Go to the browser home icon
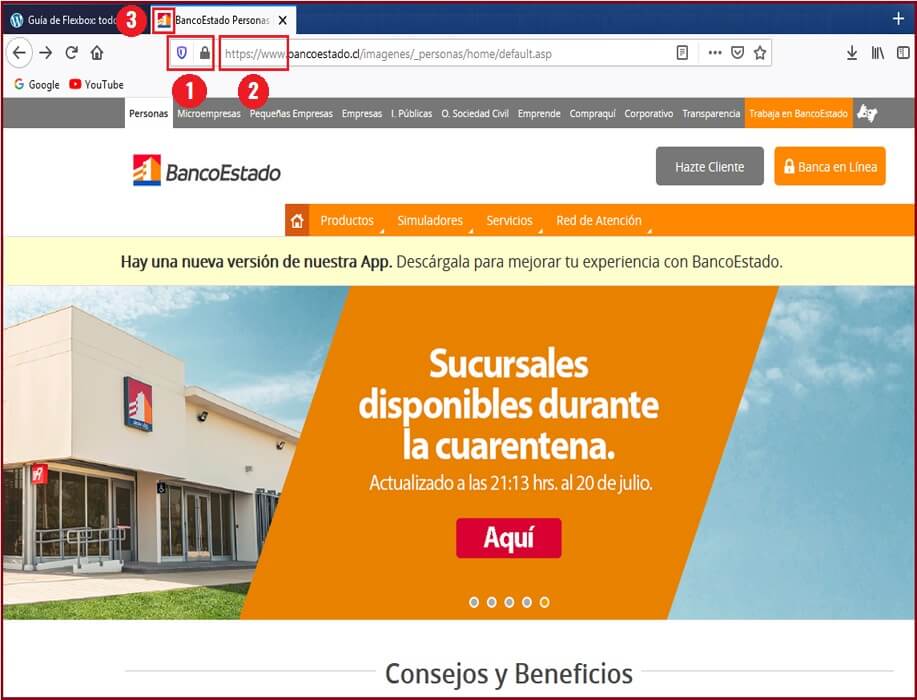Viewport: 917px width, 700px height. point(97,53)
